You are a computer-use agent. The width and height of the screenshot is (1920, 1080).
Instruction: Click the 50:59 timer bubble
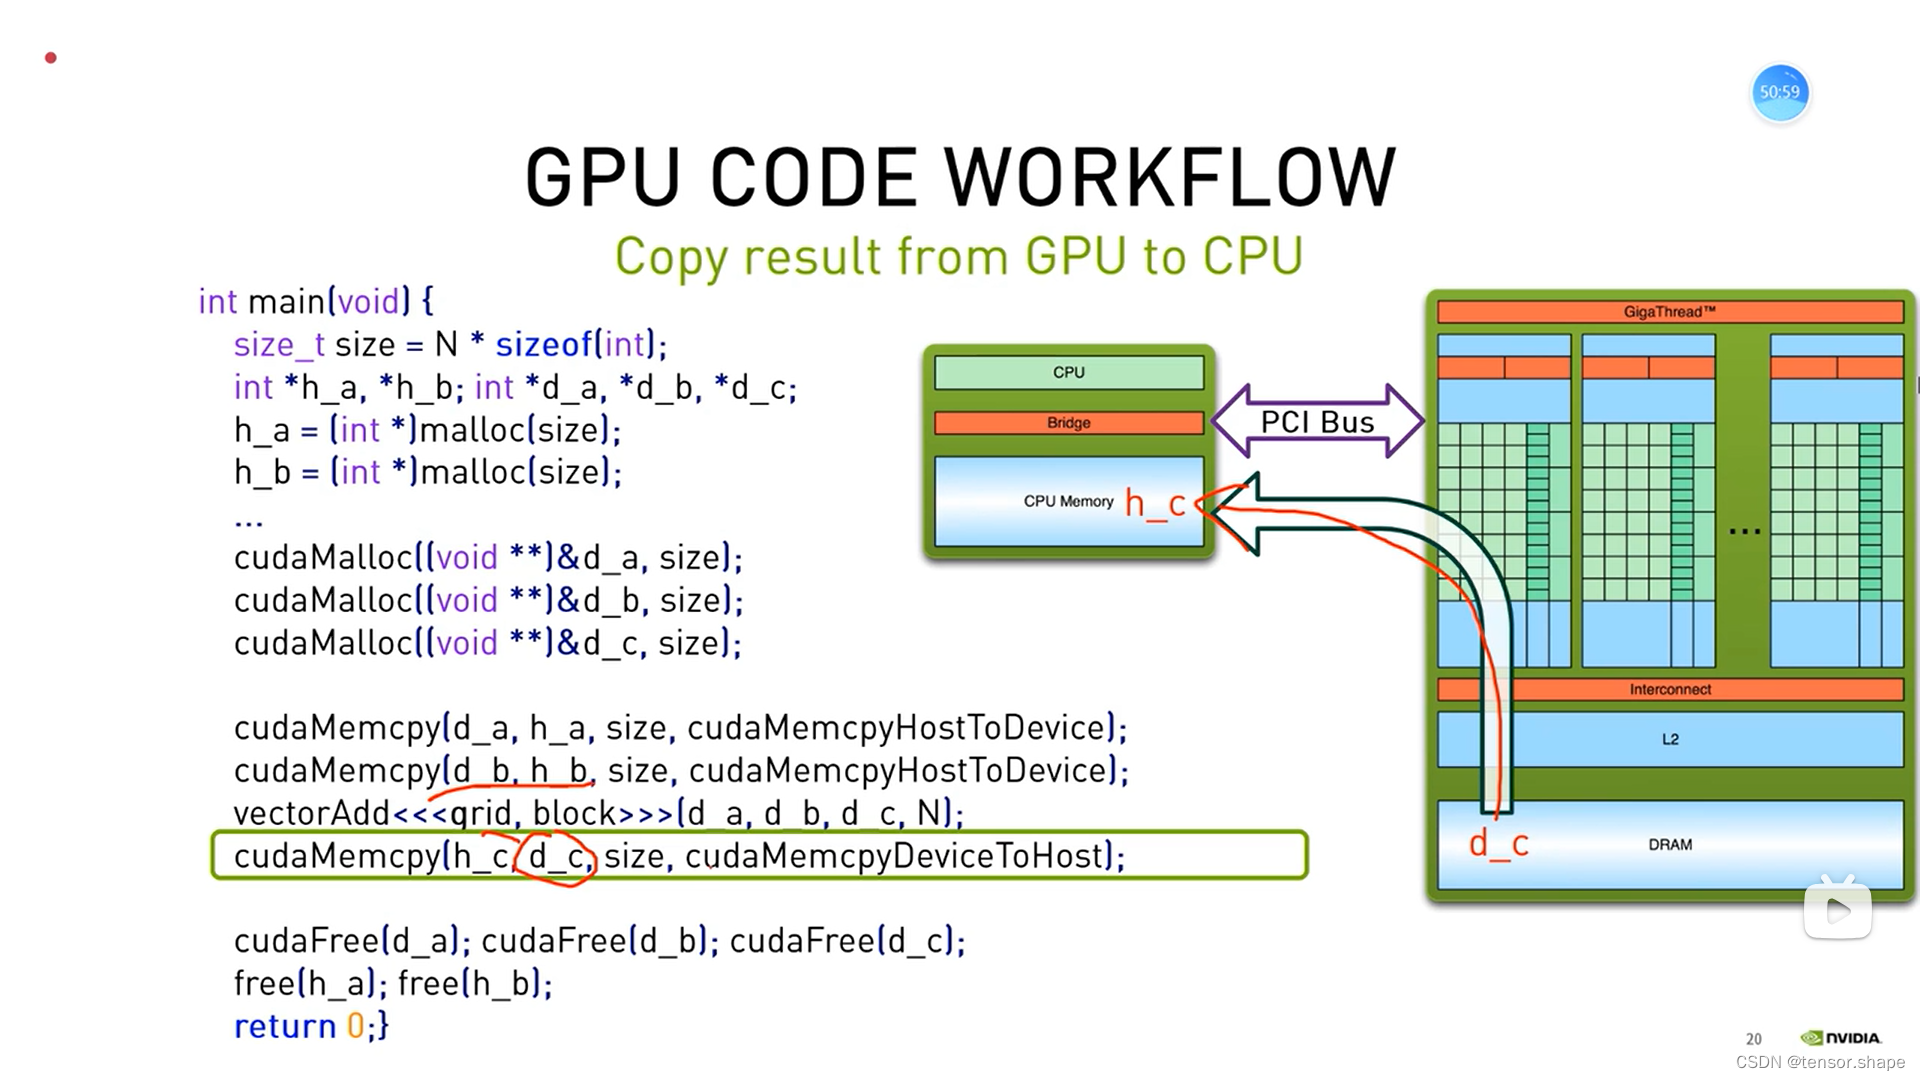[x=1780, y=92]
